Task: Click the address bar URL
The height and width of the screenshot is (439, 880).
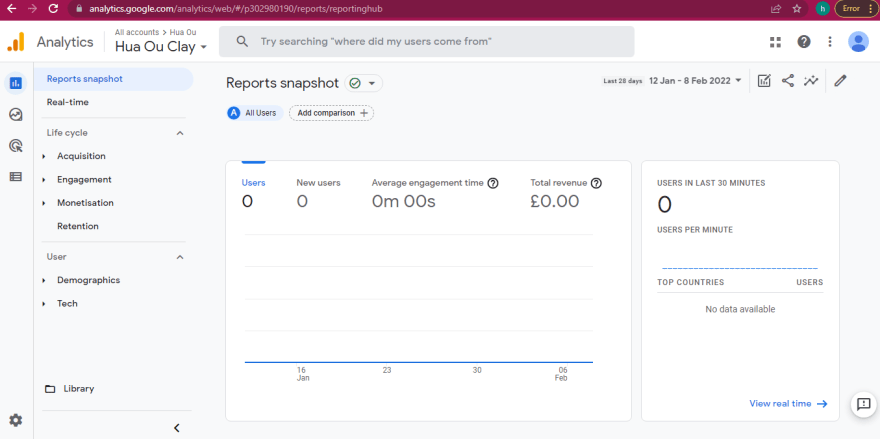Action: [x=236, y=9]
